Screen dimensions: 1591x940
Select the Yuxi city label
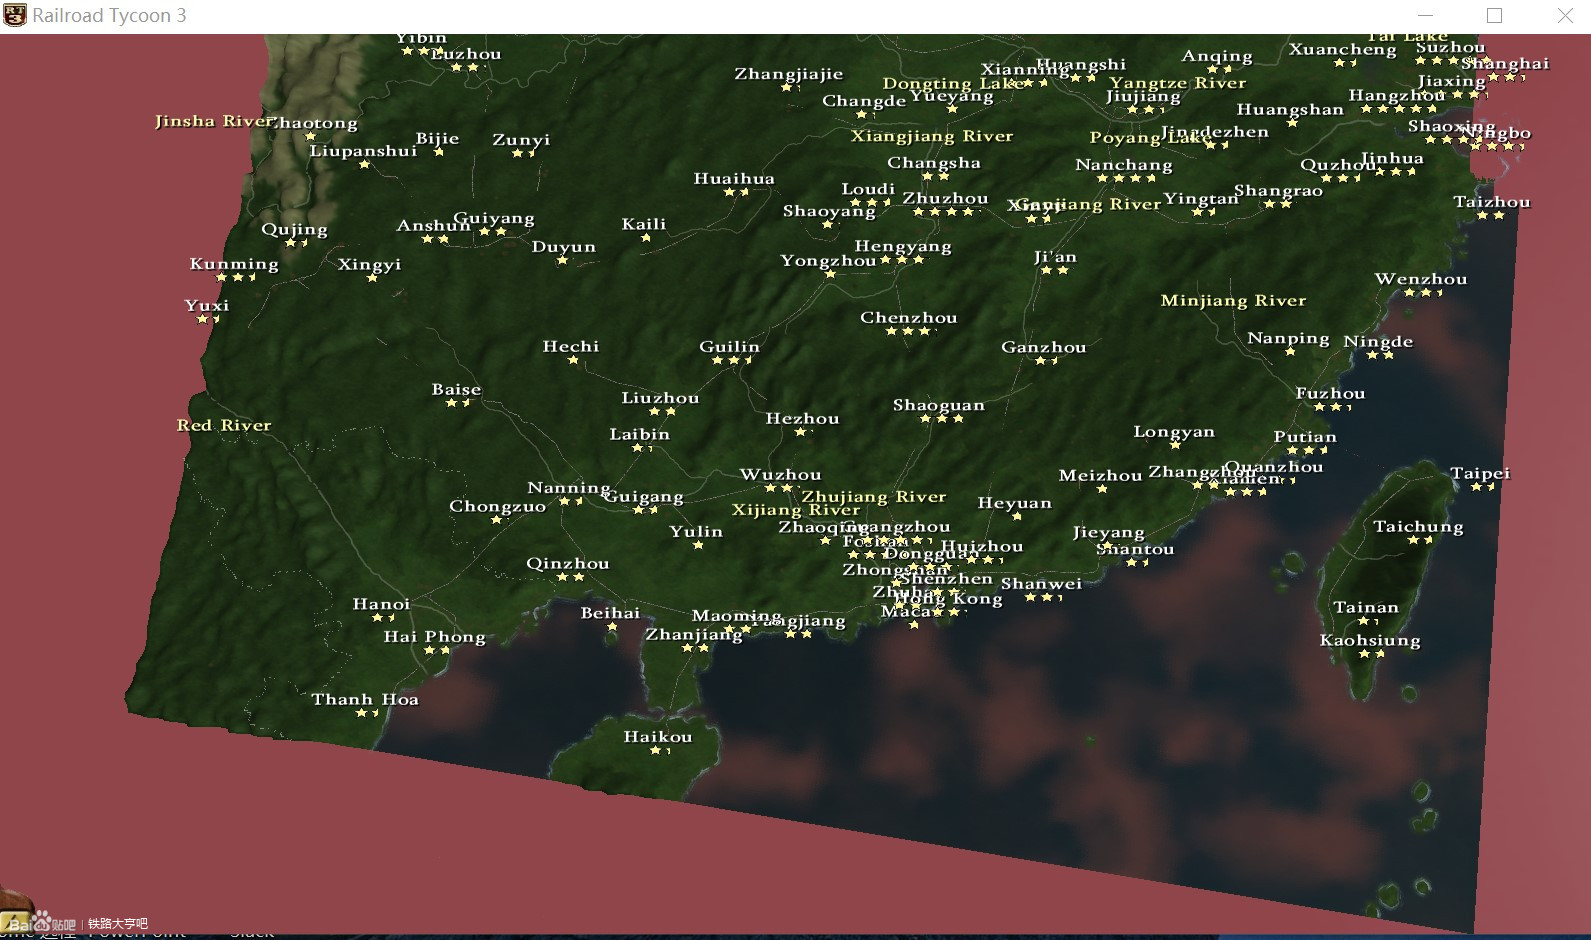207,305
